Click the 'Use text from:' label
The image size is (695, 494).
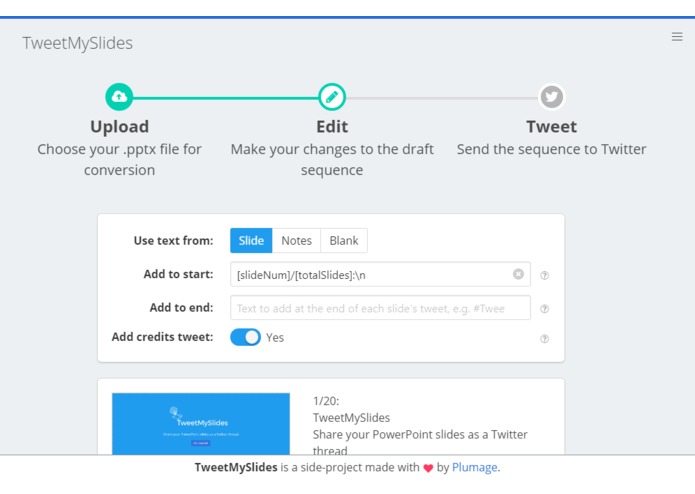click(173, 241)
